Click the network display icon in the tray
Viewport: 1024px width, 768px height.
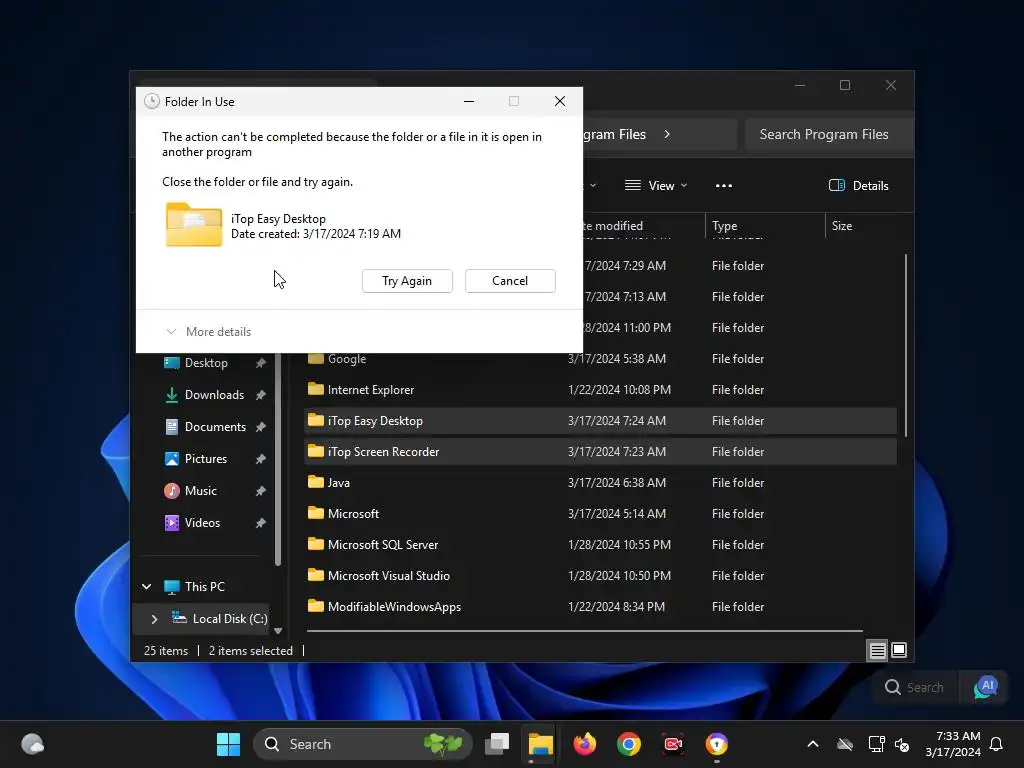[876, 744]
